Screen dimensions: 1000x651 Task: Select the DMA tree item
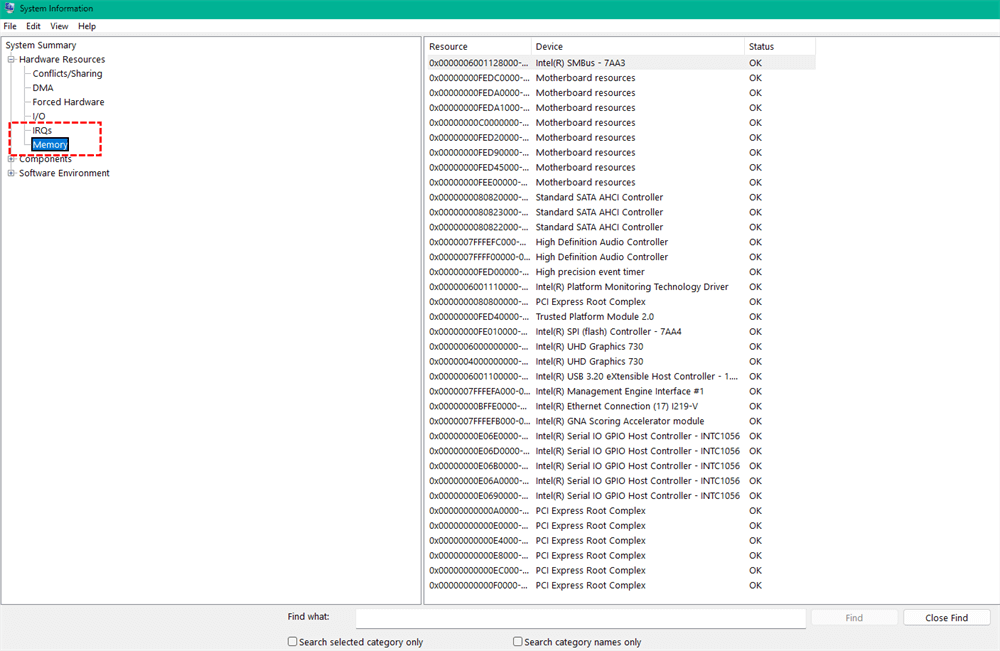(x=43, y=88)
